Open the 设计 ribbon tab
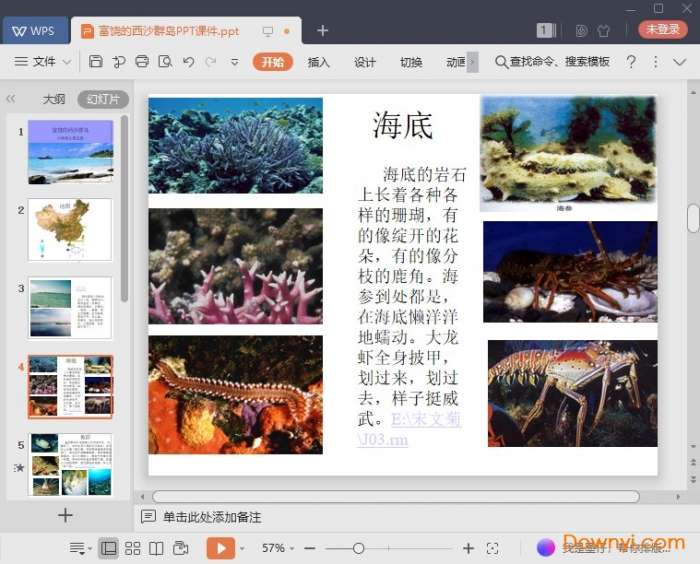700x564 pixels. 365,62
